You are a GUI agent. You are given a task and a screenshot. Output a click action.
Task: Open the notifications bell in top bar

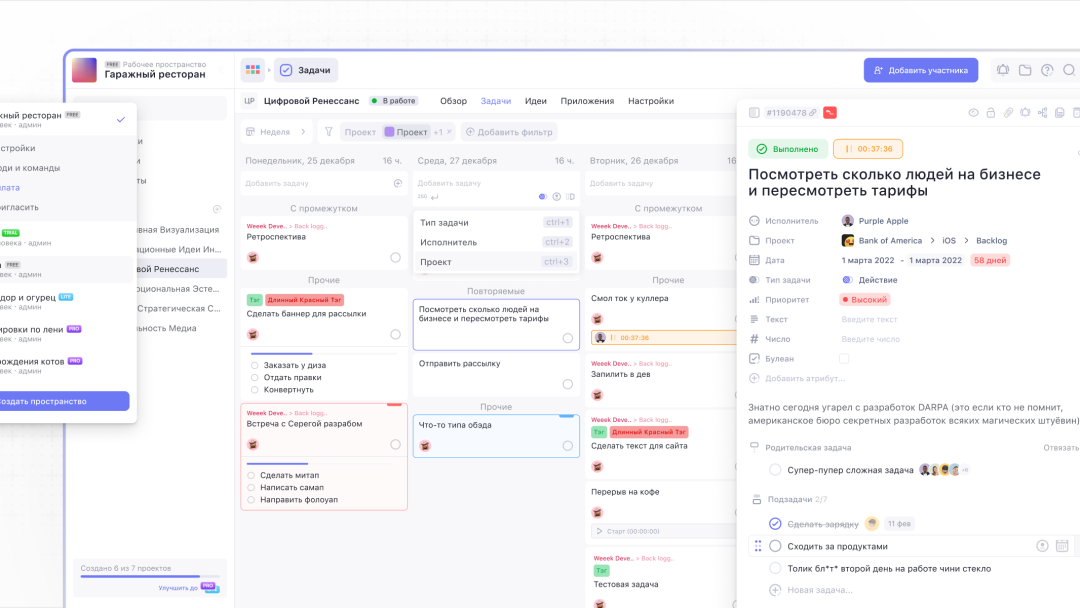point(1002,70)
